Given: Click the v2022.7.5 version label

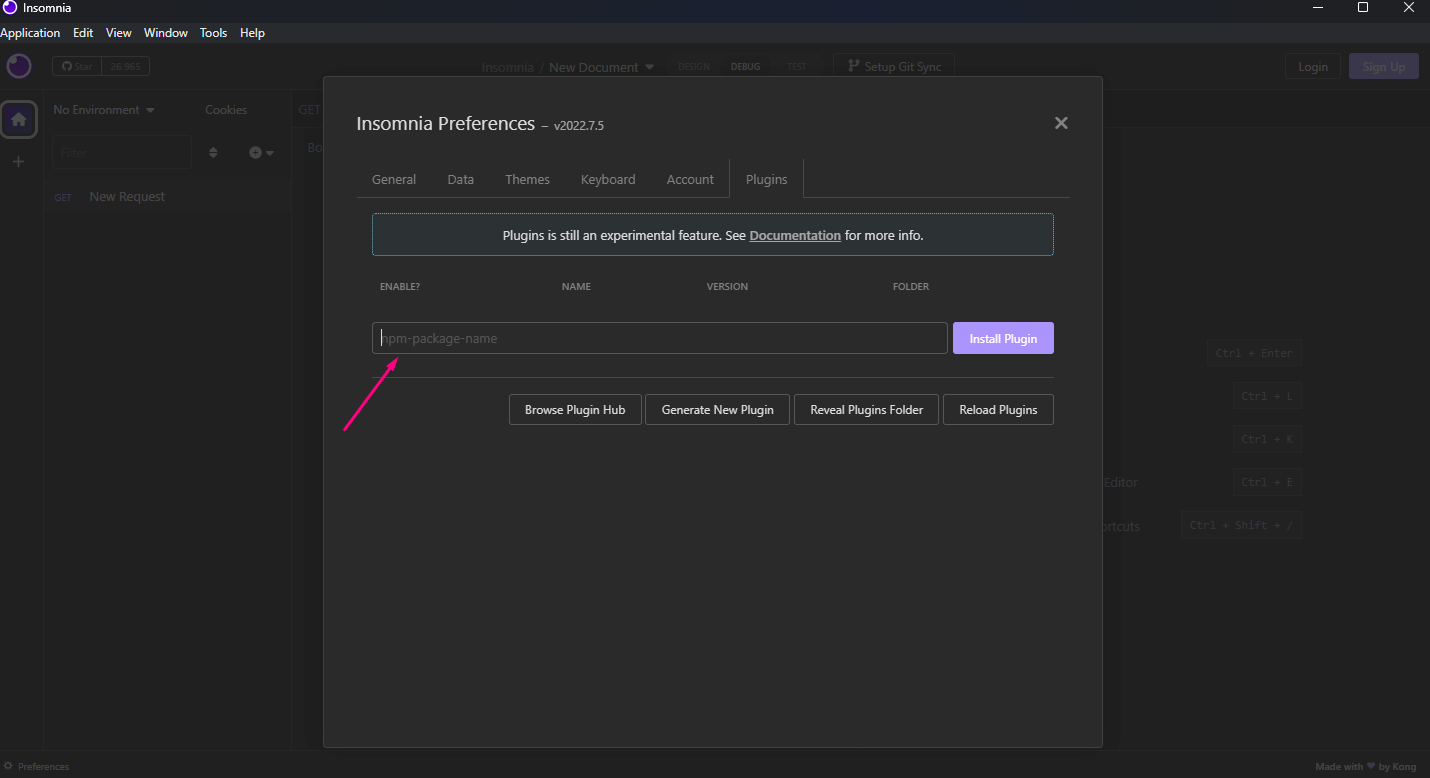Looking at the screenshot, I should [x=579, y=126].
